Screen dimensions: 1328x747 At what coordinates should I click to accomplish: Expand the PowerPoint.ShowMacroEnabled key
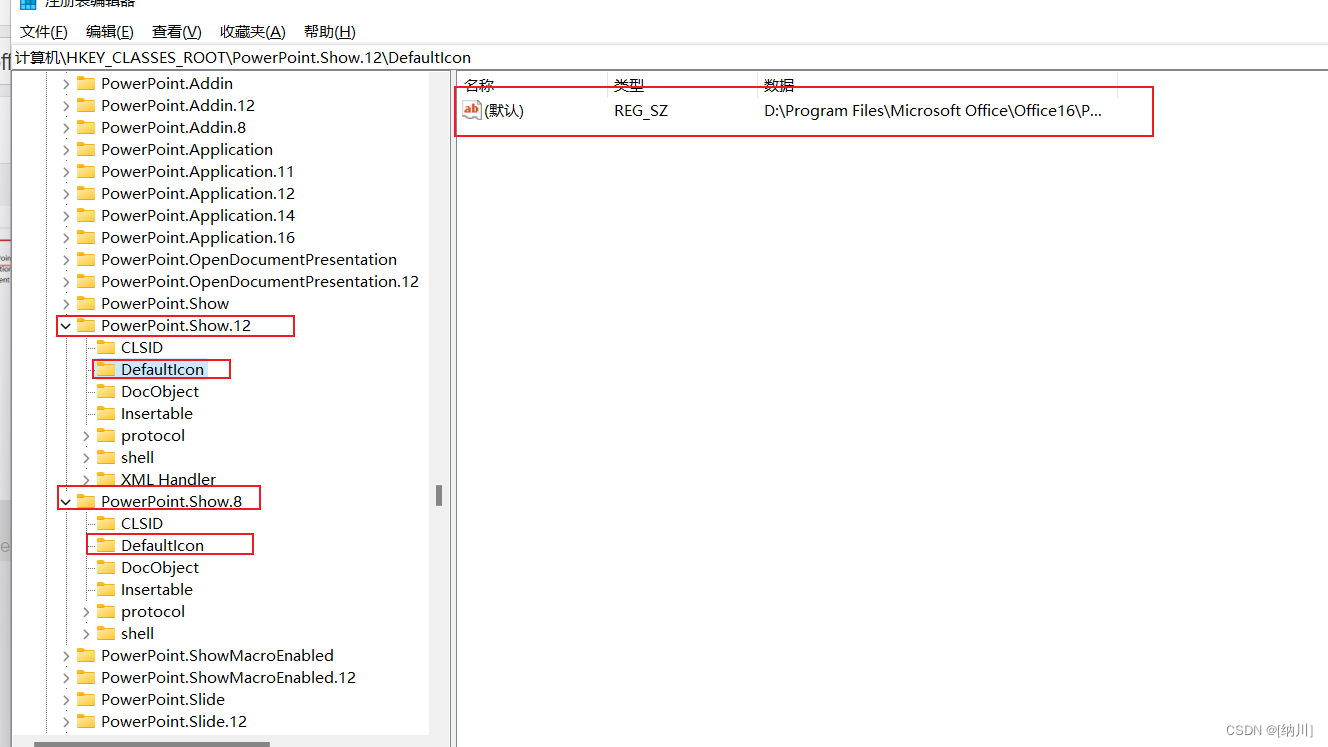click(x=66, y=656)
